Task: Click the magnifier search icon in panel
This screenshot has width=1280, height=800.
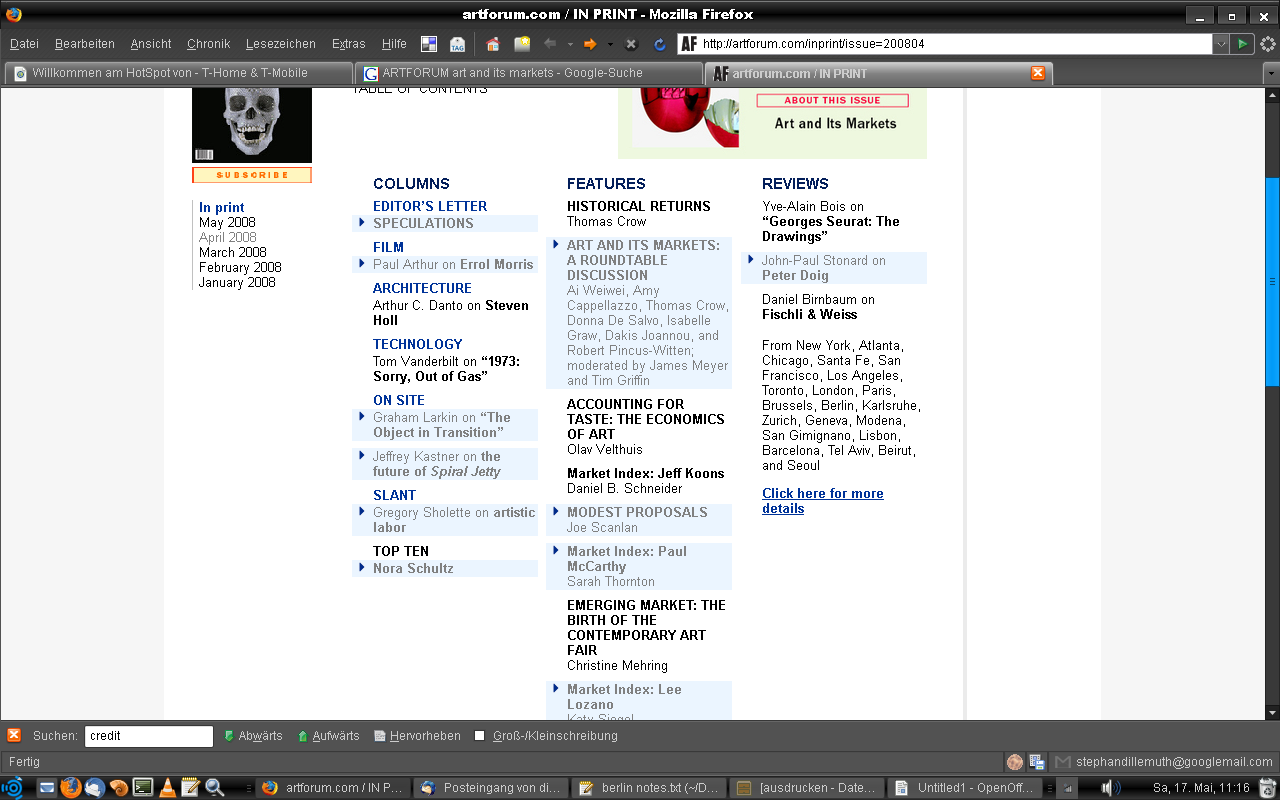Action: click(214, 787)
